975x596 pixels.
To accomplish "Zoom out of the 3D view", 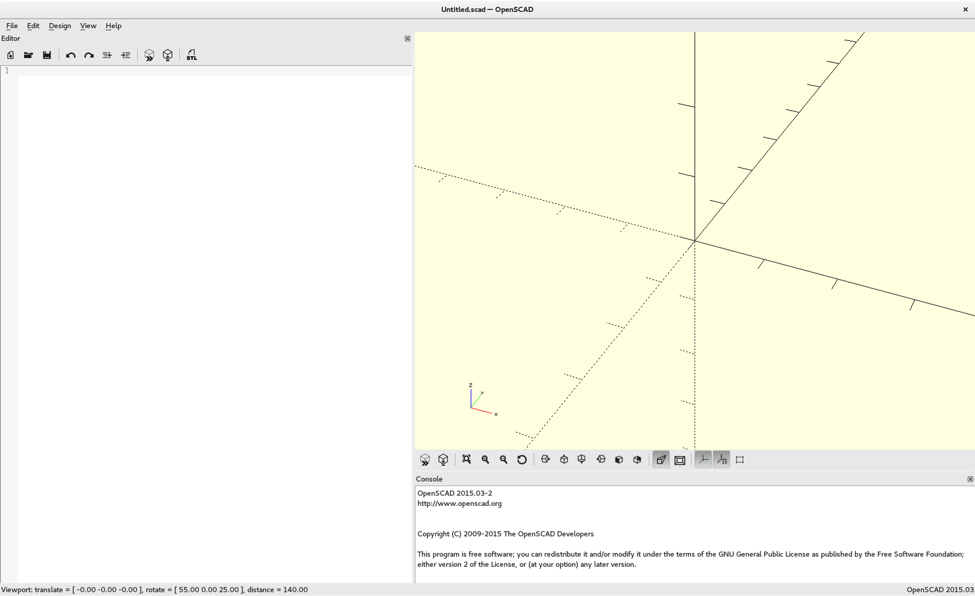I will click(504, 460).
